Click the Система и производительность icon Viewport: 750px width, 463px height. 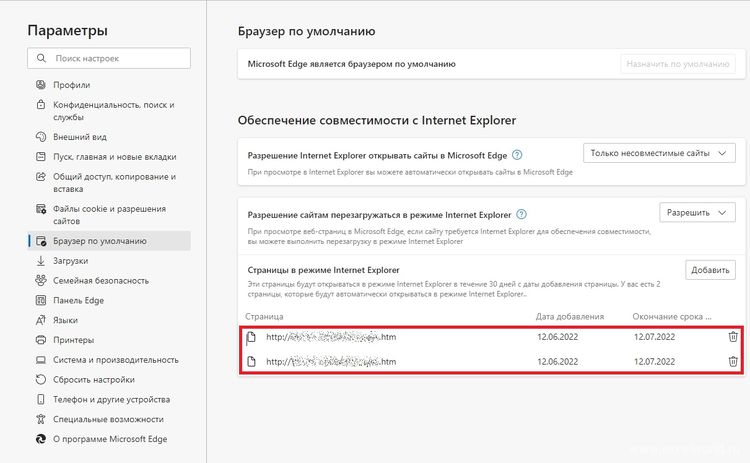click(41, 360)
